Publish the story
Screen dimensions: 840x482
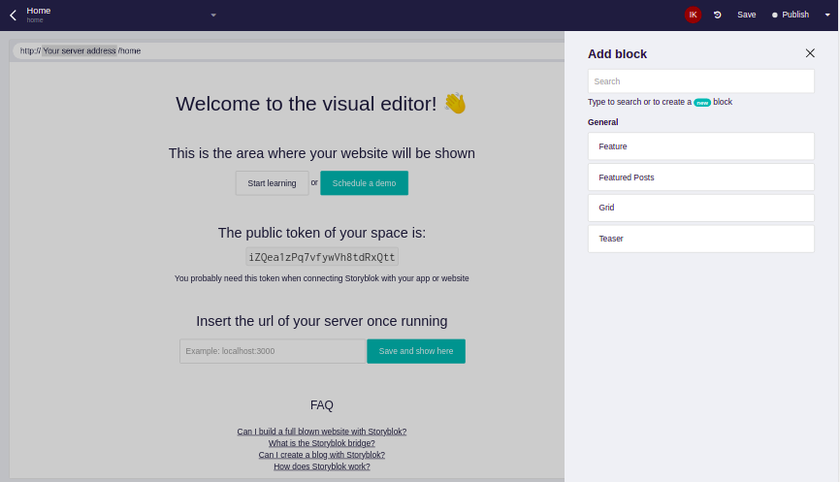coord(791,14)
